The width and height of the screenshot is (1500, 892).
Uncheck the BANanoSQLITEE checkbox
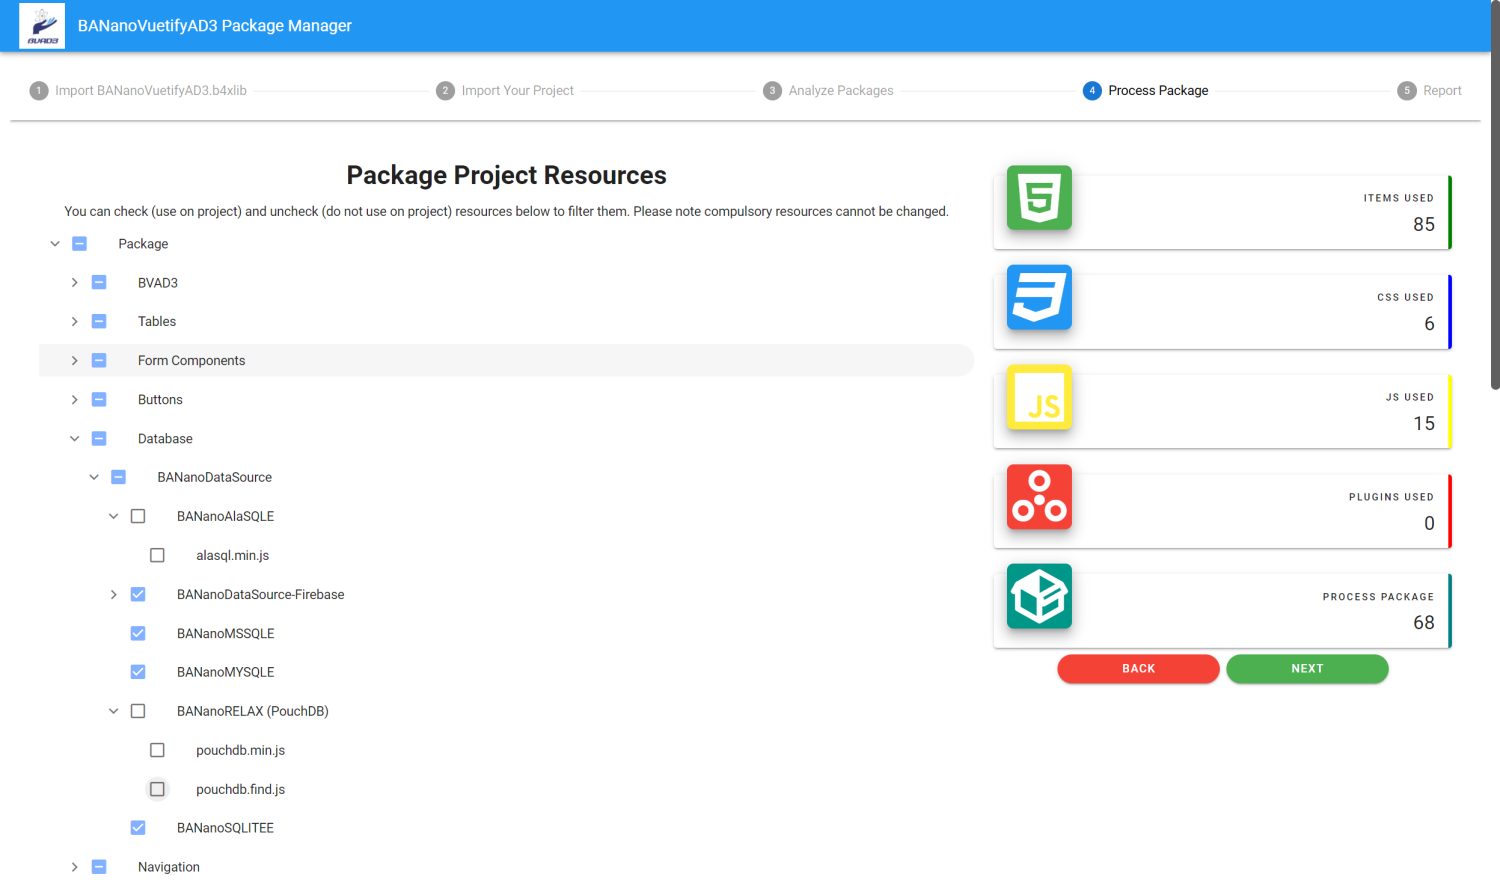[x=138, y=829]
